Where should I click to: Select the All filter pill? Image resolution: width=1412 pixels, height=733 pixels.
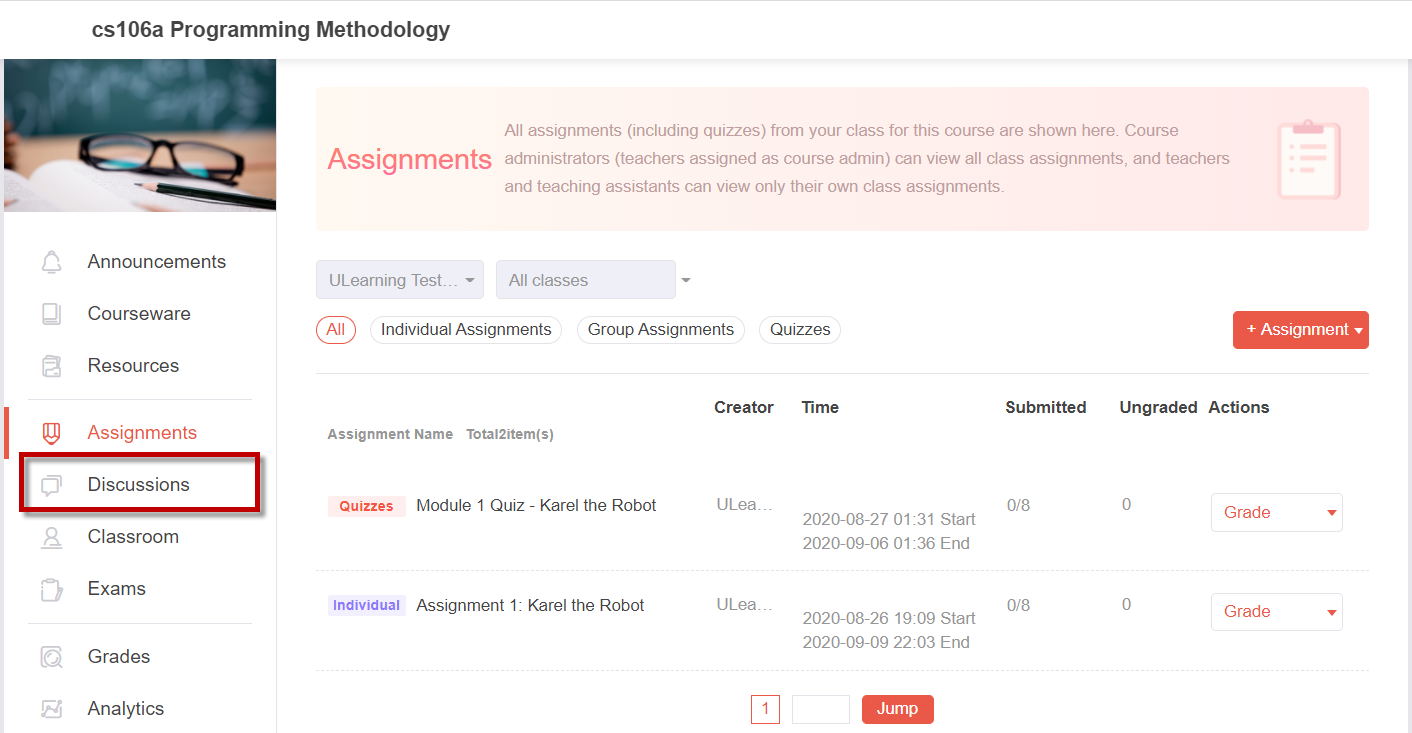tap(336, 330)
